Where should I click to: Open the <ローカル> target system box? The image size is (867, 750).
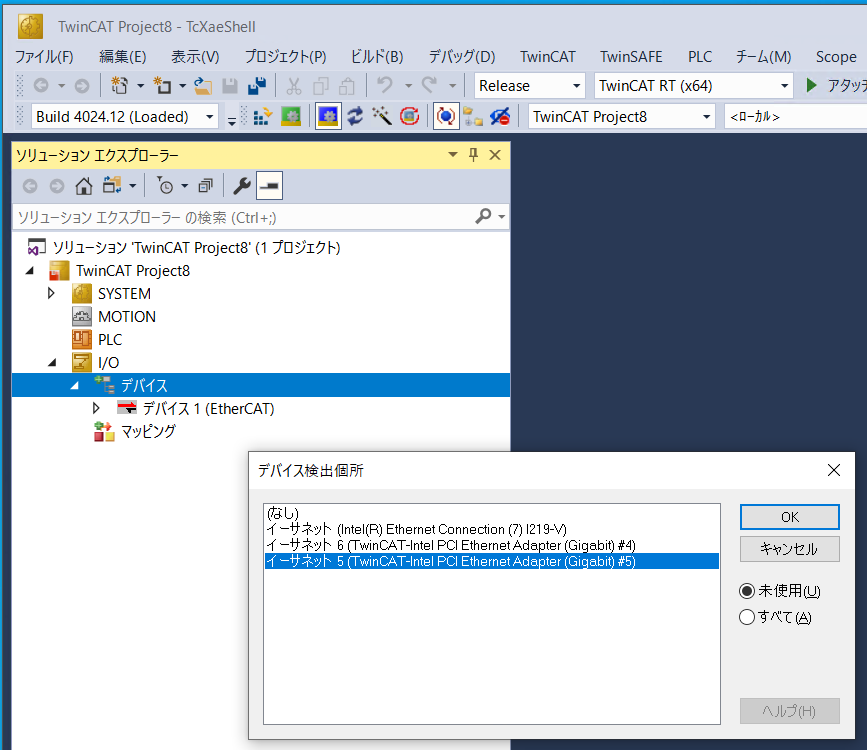point(795,117)
